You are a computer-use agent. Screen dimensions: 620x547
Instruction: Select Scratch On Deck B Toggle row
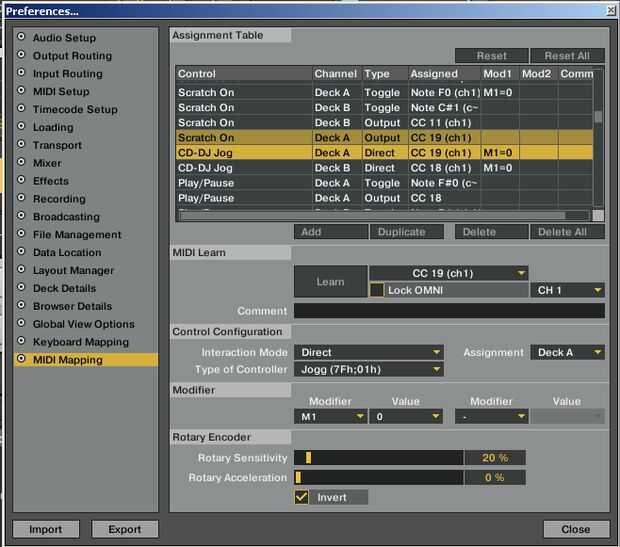pyautogui.click(x=384, y=108)
